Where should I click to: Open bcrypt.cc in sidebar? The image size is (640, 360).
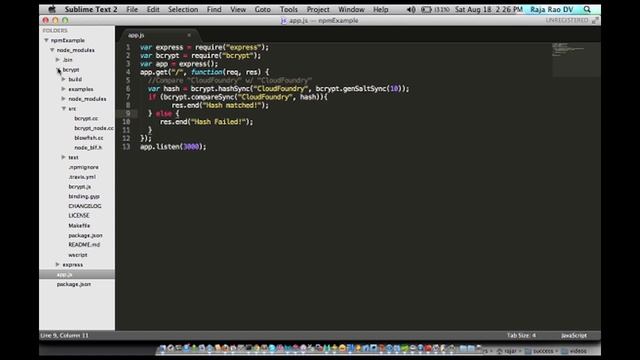coord(86,118)
